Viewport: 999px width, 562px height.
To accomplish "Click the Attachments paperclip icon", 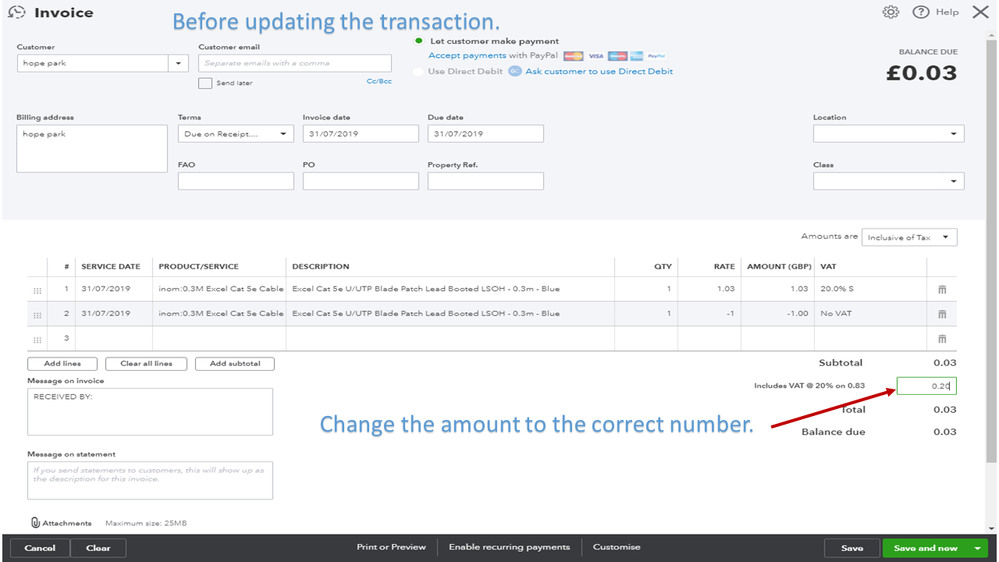I will pyautogui.click(x=35, y=522).
